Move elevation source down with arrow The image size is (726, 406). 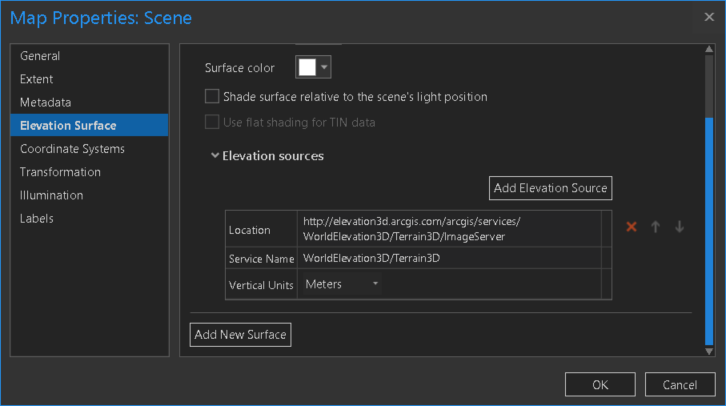pyautogui.click(x=680, y=227)
